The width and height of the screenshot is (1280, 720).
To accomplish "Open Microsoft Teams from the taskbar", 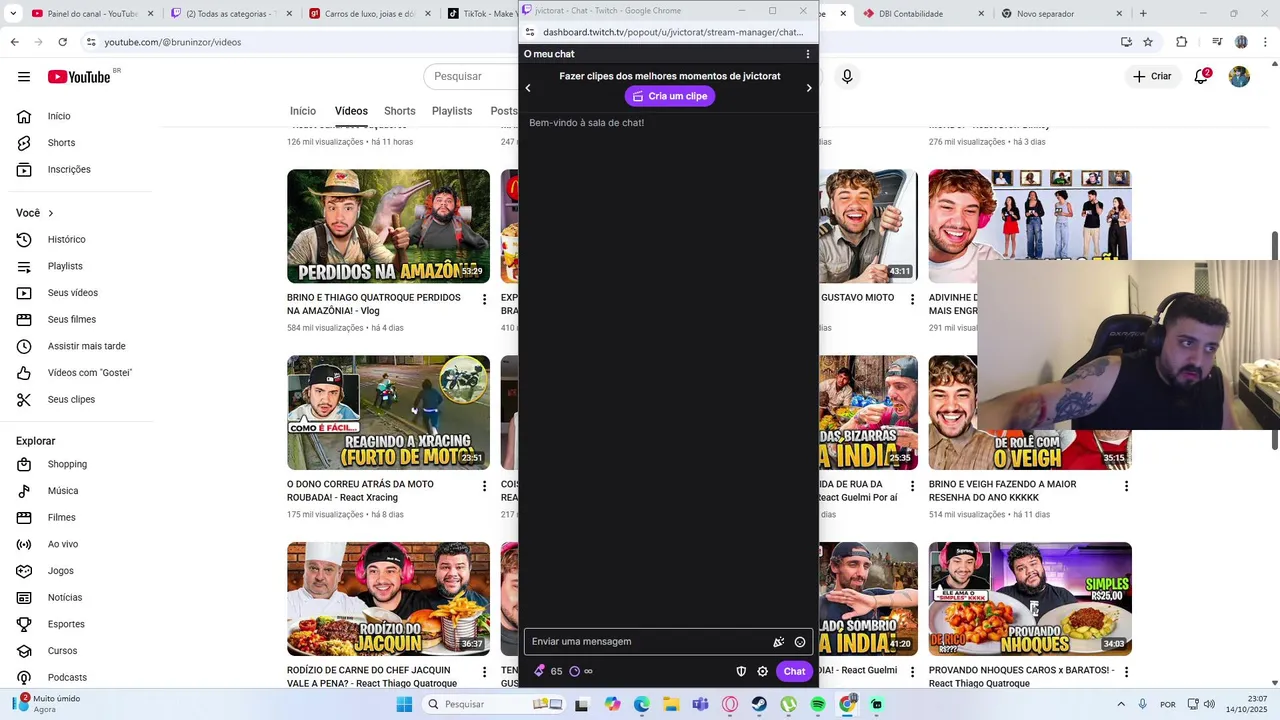I will tap(700, 704).
